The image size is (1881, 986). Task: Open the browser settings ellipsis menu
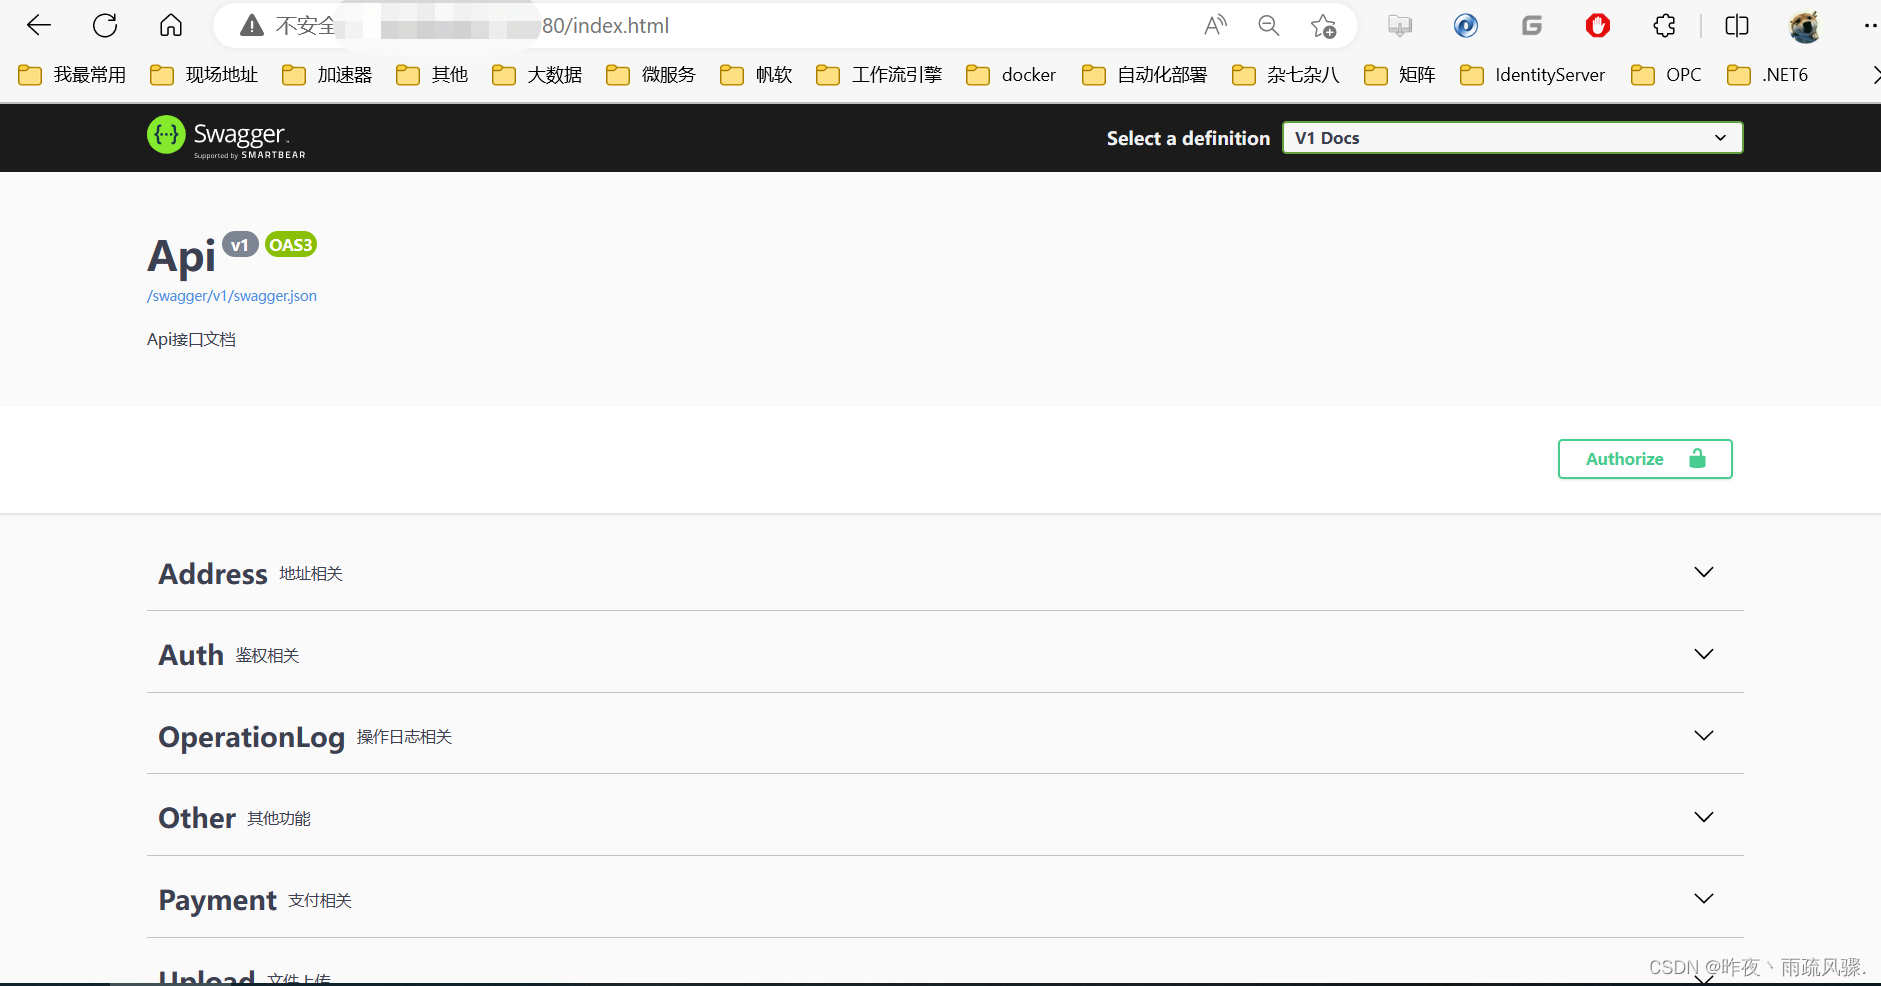(1871, 26)
